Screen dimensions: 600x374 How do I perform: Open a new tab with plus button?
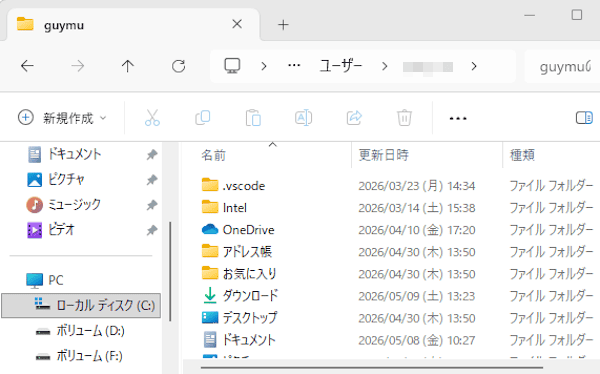283,25
